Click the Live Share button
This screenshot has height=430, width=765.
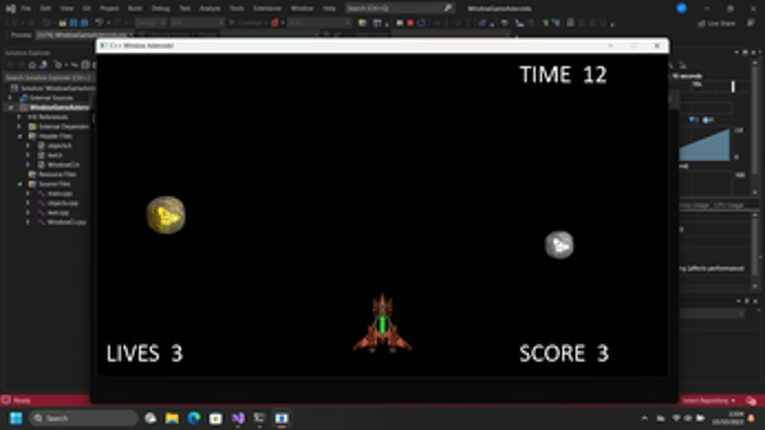pyautogui.click(x=717, y=23)
